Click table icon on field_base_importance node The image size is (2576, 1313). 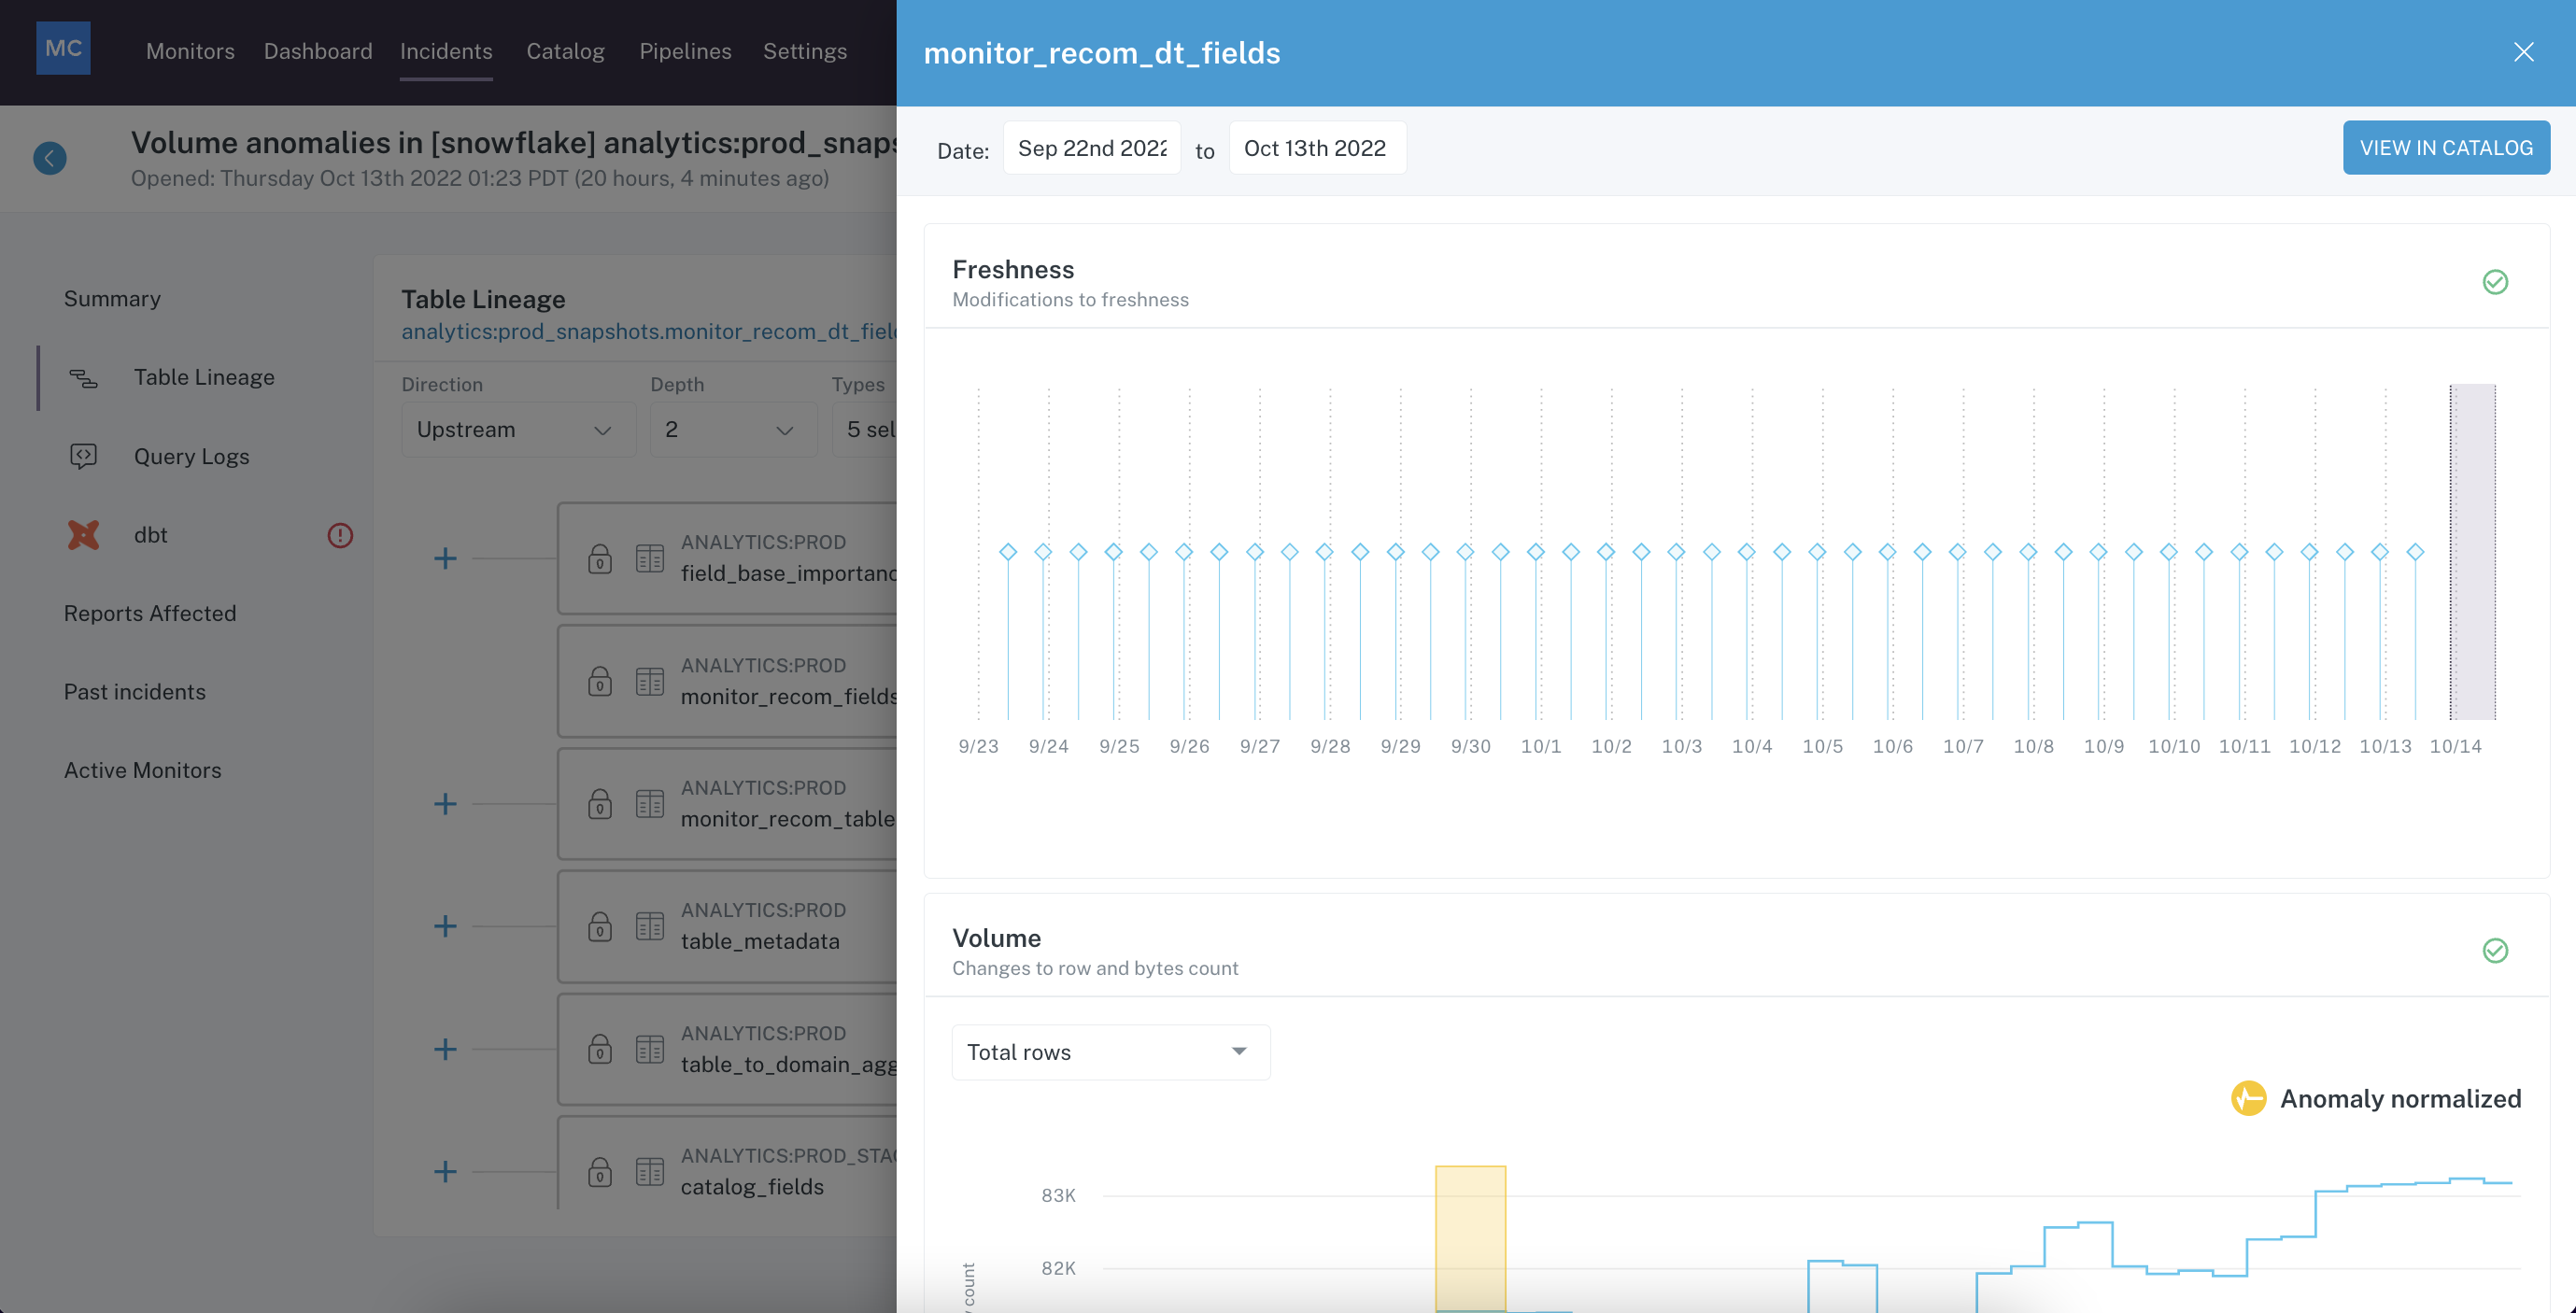click(650, 558)
